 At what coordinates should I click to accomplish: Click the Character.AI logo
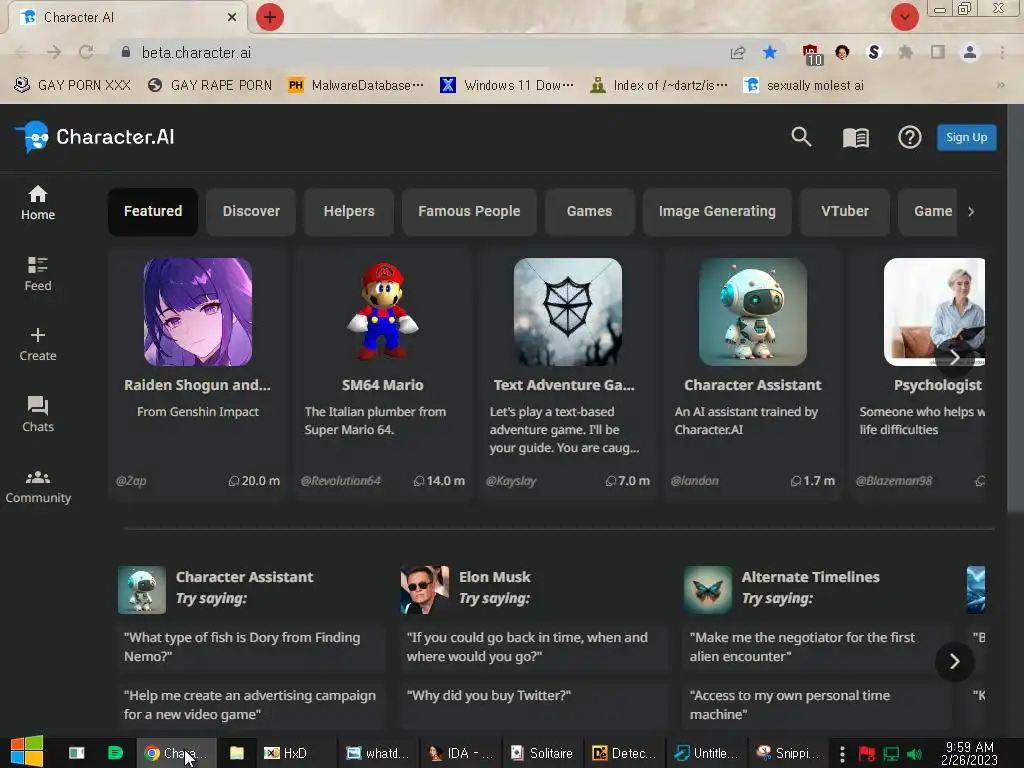(95, 137)
